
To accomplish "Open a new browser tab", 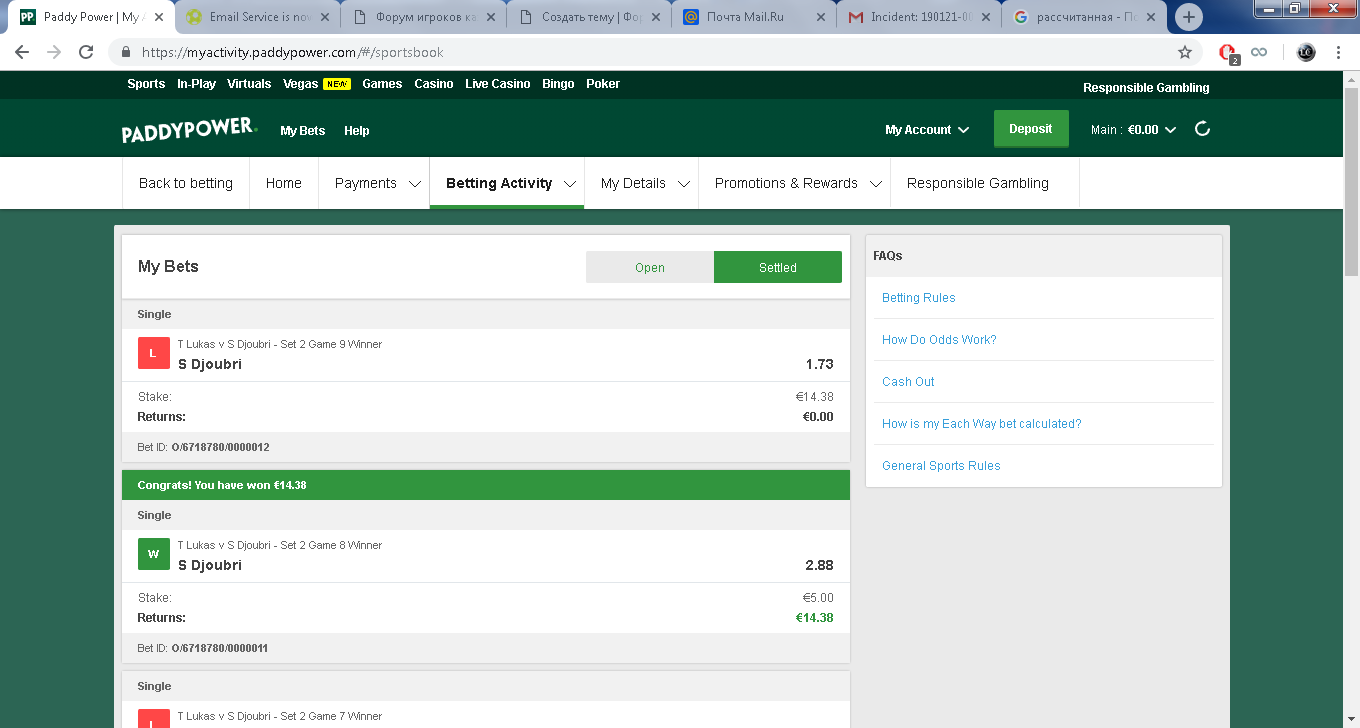I will (1188, 17).
